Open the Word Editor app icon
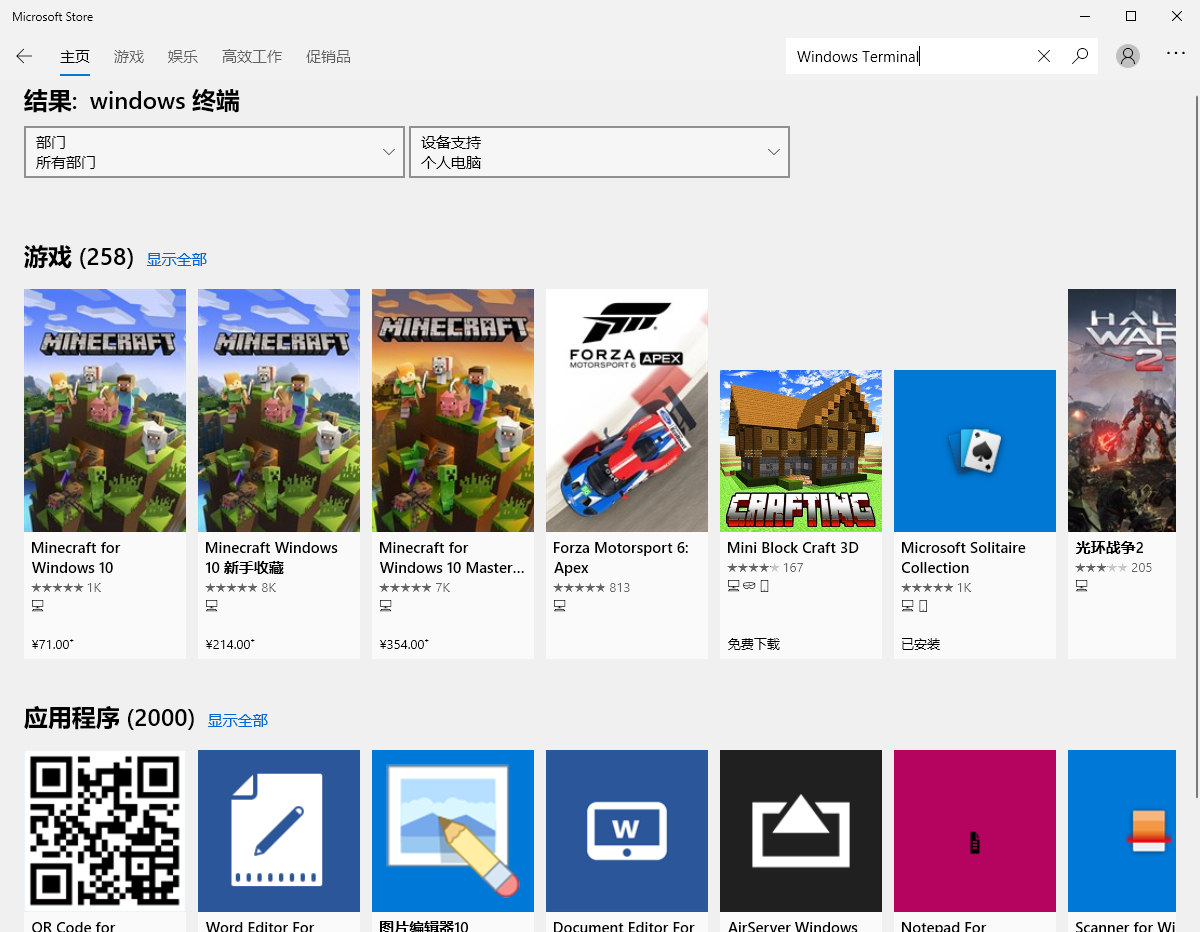Image resolution: width=1200 pixels, height=932 pixels. tap(279, 831)
